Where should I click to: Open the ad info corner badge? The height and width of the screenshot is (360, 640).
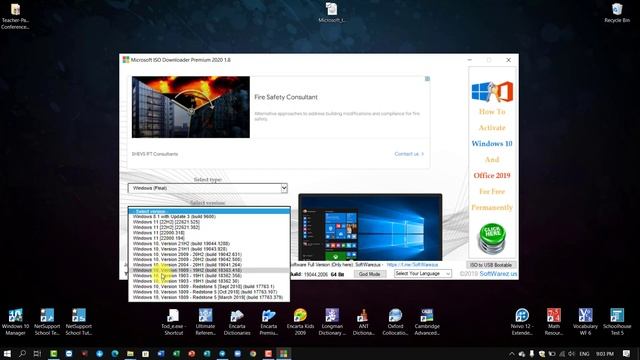click(x=427, y=79)
